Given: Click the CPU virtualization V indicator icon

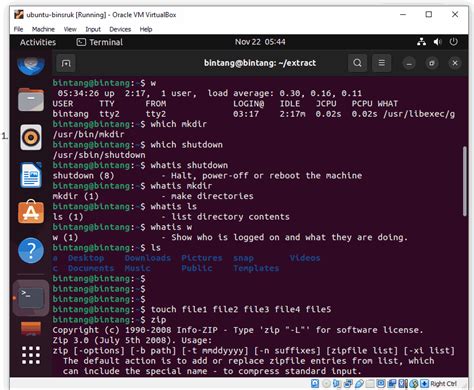Looking at the screenshot, I should click(402, 384).
